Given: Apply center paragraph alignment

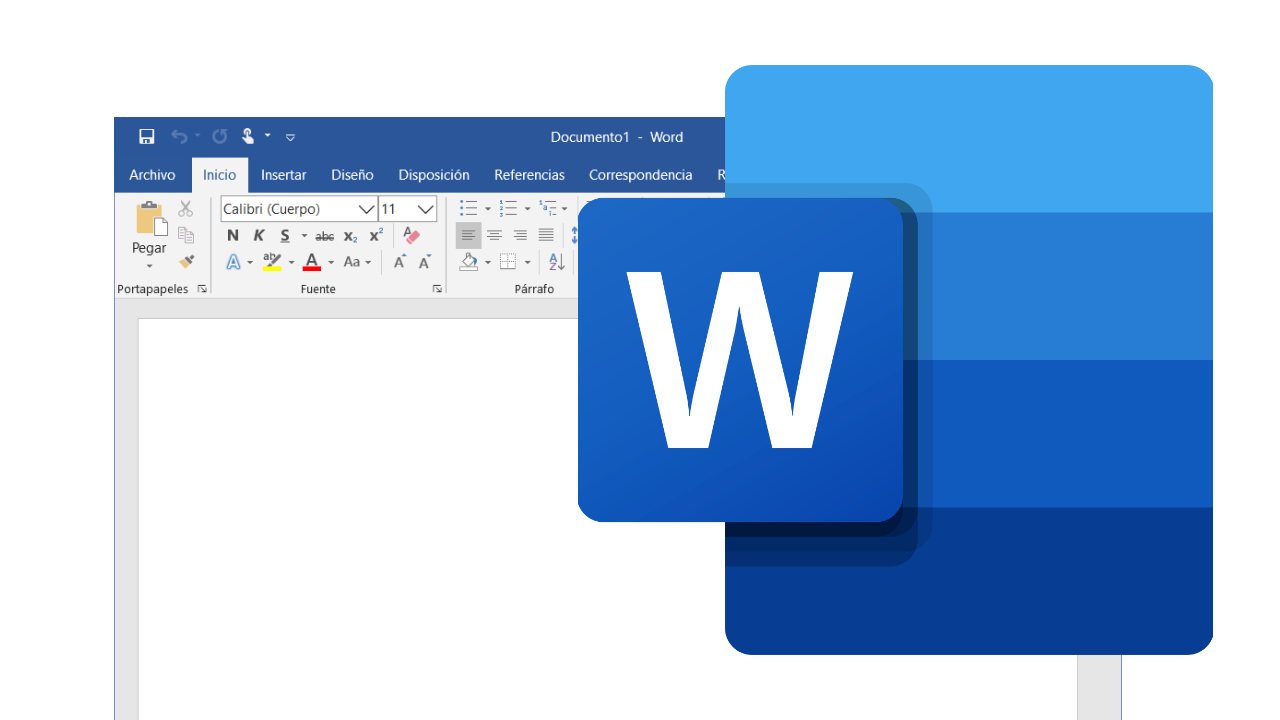Looking at the screenshot, I should coord(494,235).
